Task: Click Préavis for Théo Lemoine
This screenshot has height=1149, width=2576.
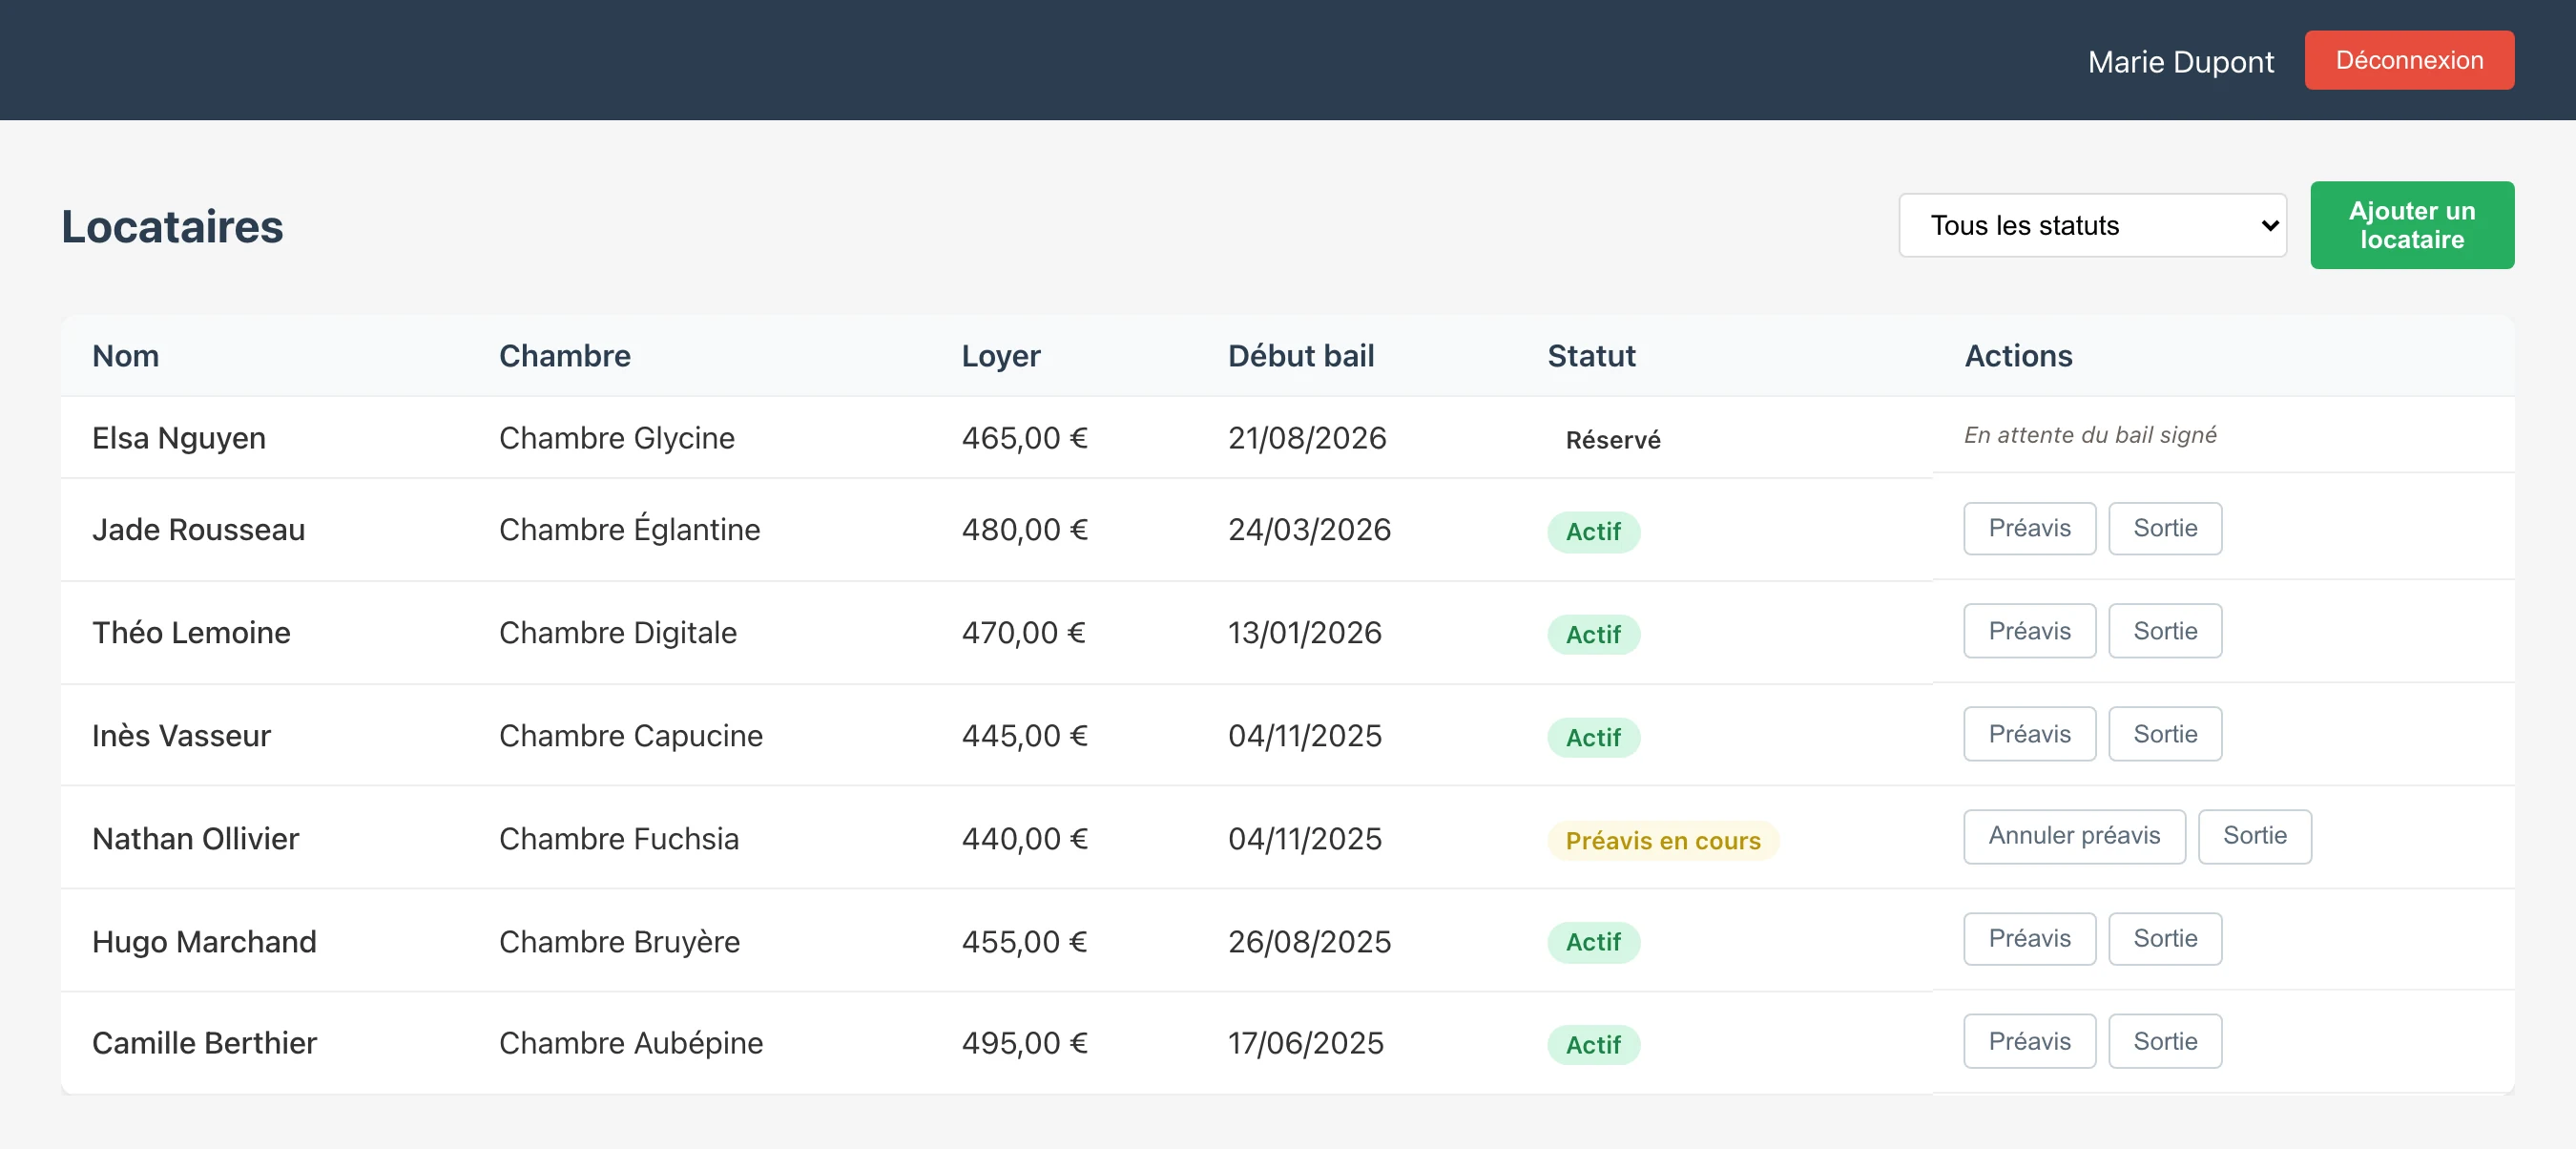Action: click(2029, 631)
